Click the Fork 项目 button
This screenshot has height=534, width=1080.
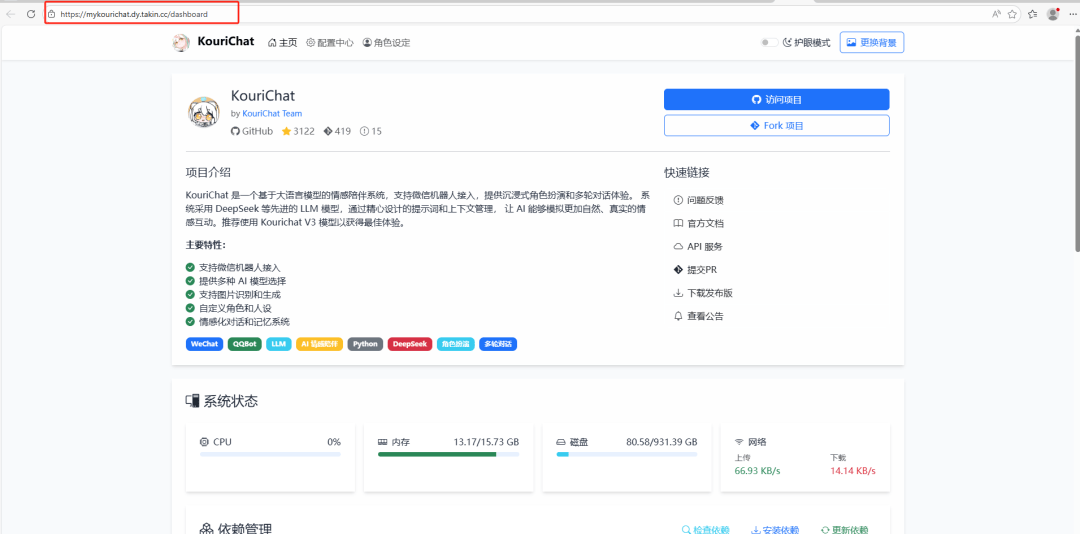coord(776,125)
